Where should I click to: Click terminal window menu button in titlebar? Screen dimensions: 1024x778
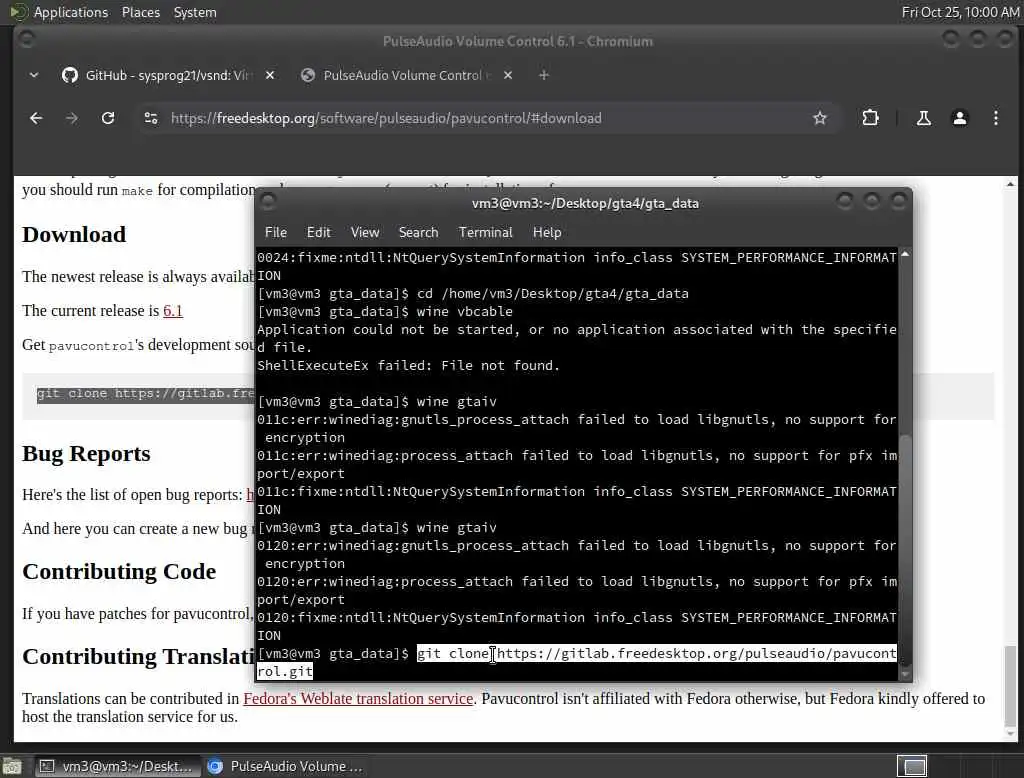coord(268,202)
